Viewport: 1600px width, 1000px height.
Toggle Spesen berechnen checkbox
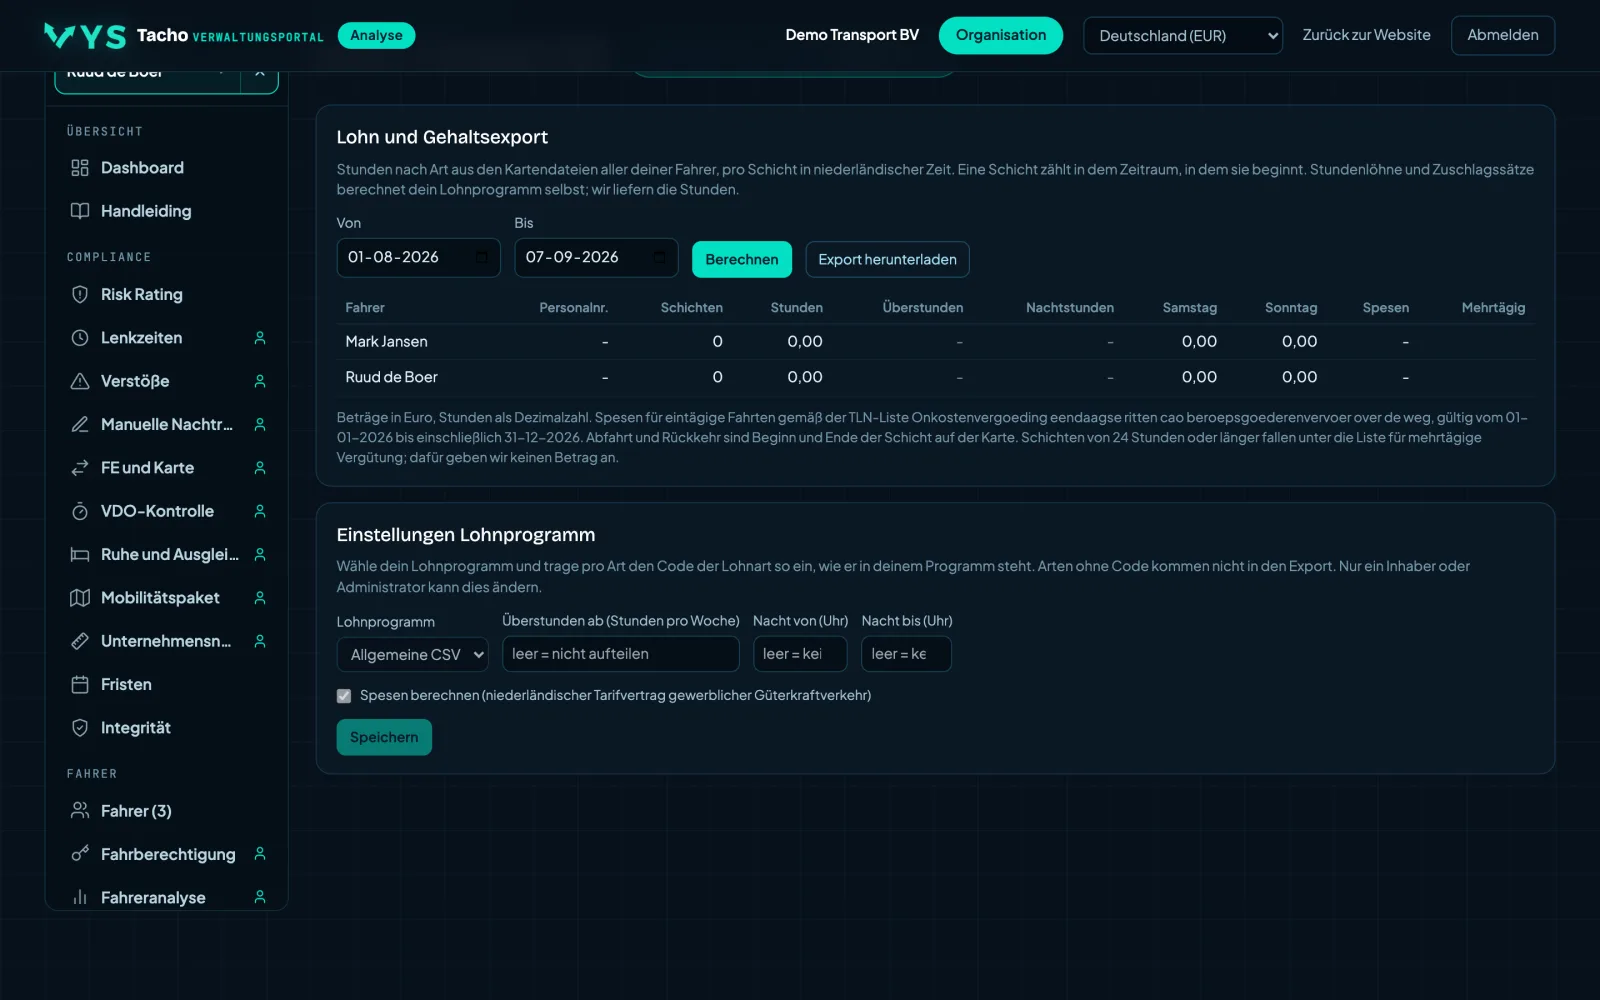(x=344, y=696)
